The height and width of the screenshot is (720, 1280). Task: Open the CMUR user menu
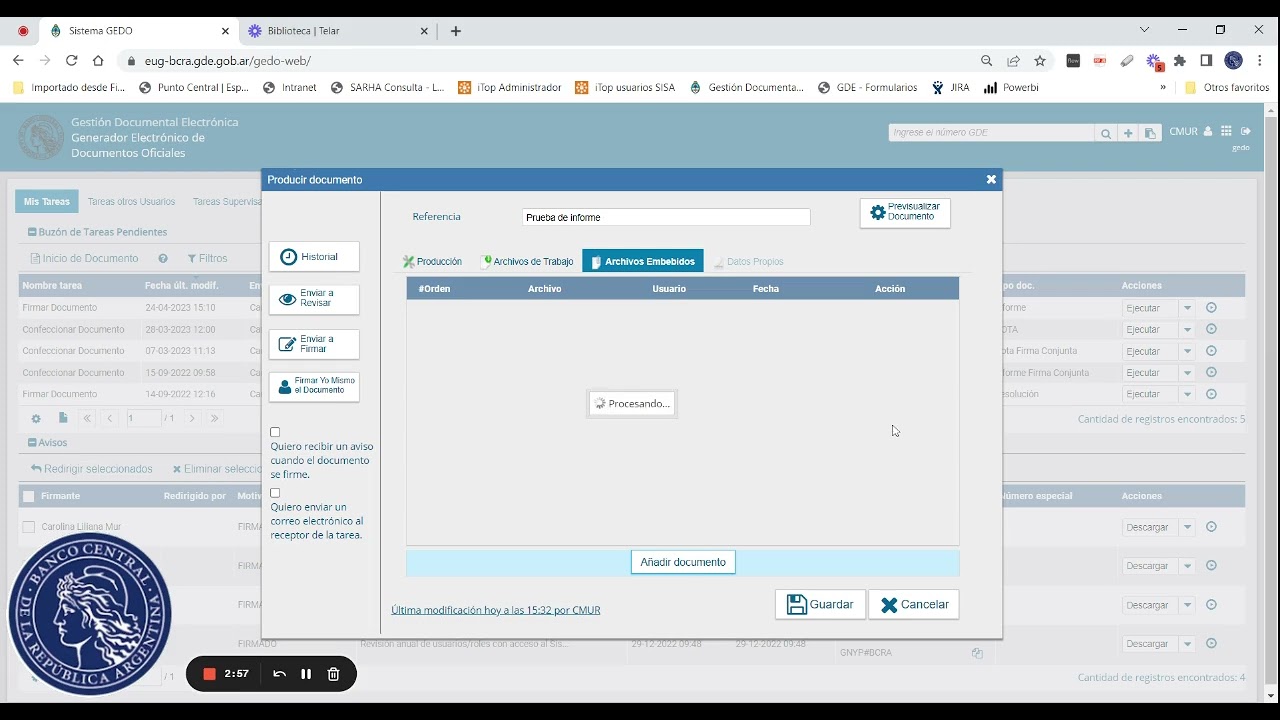point(1191,131)
